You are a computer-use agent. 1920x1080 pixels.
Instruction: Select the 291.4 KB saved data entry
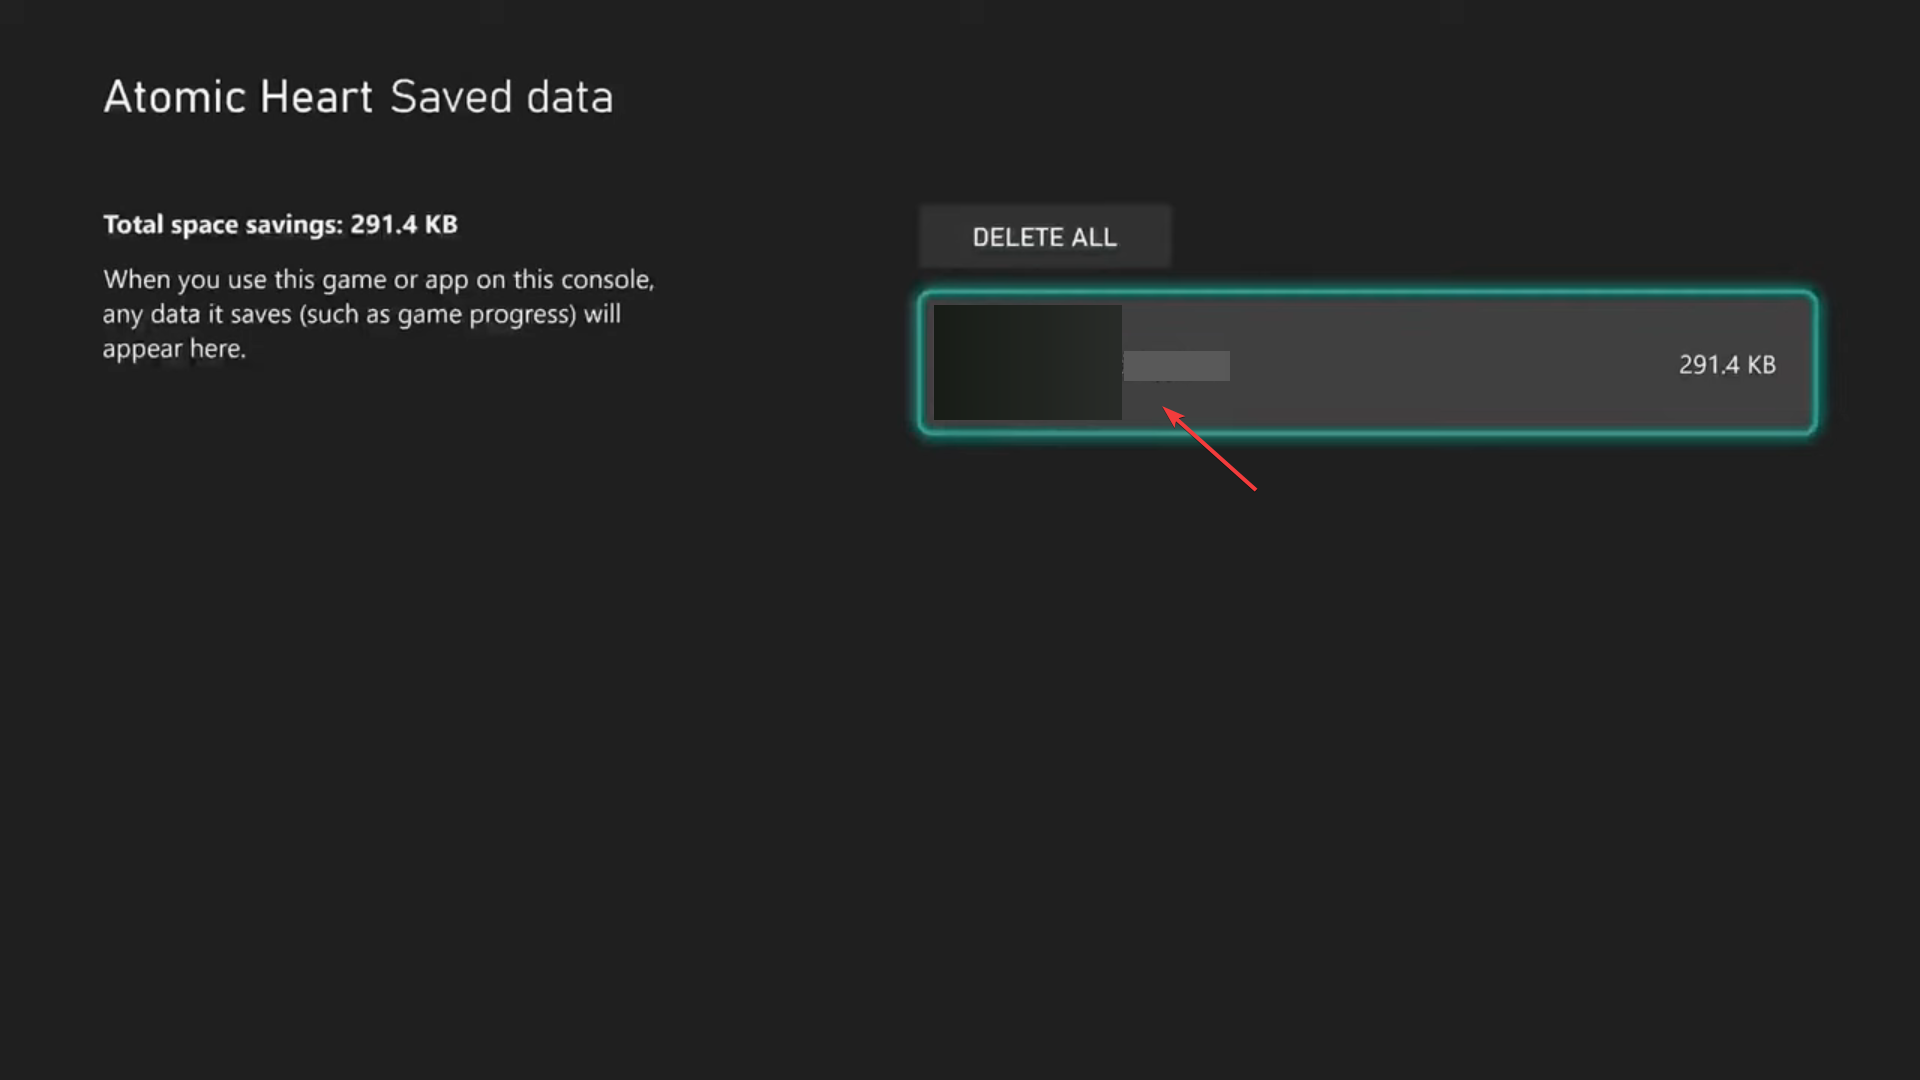(1367, 363)
